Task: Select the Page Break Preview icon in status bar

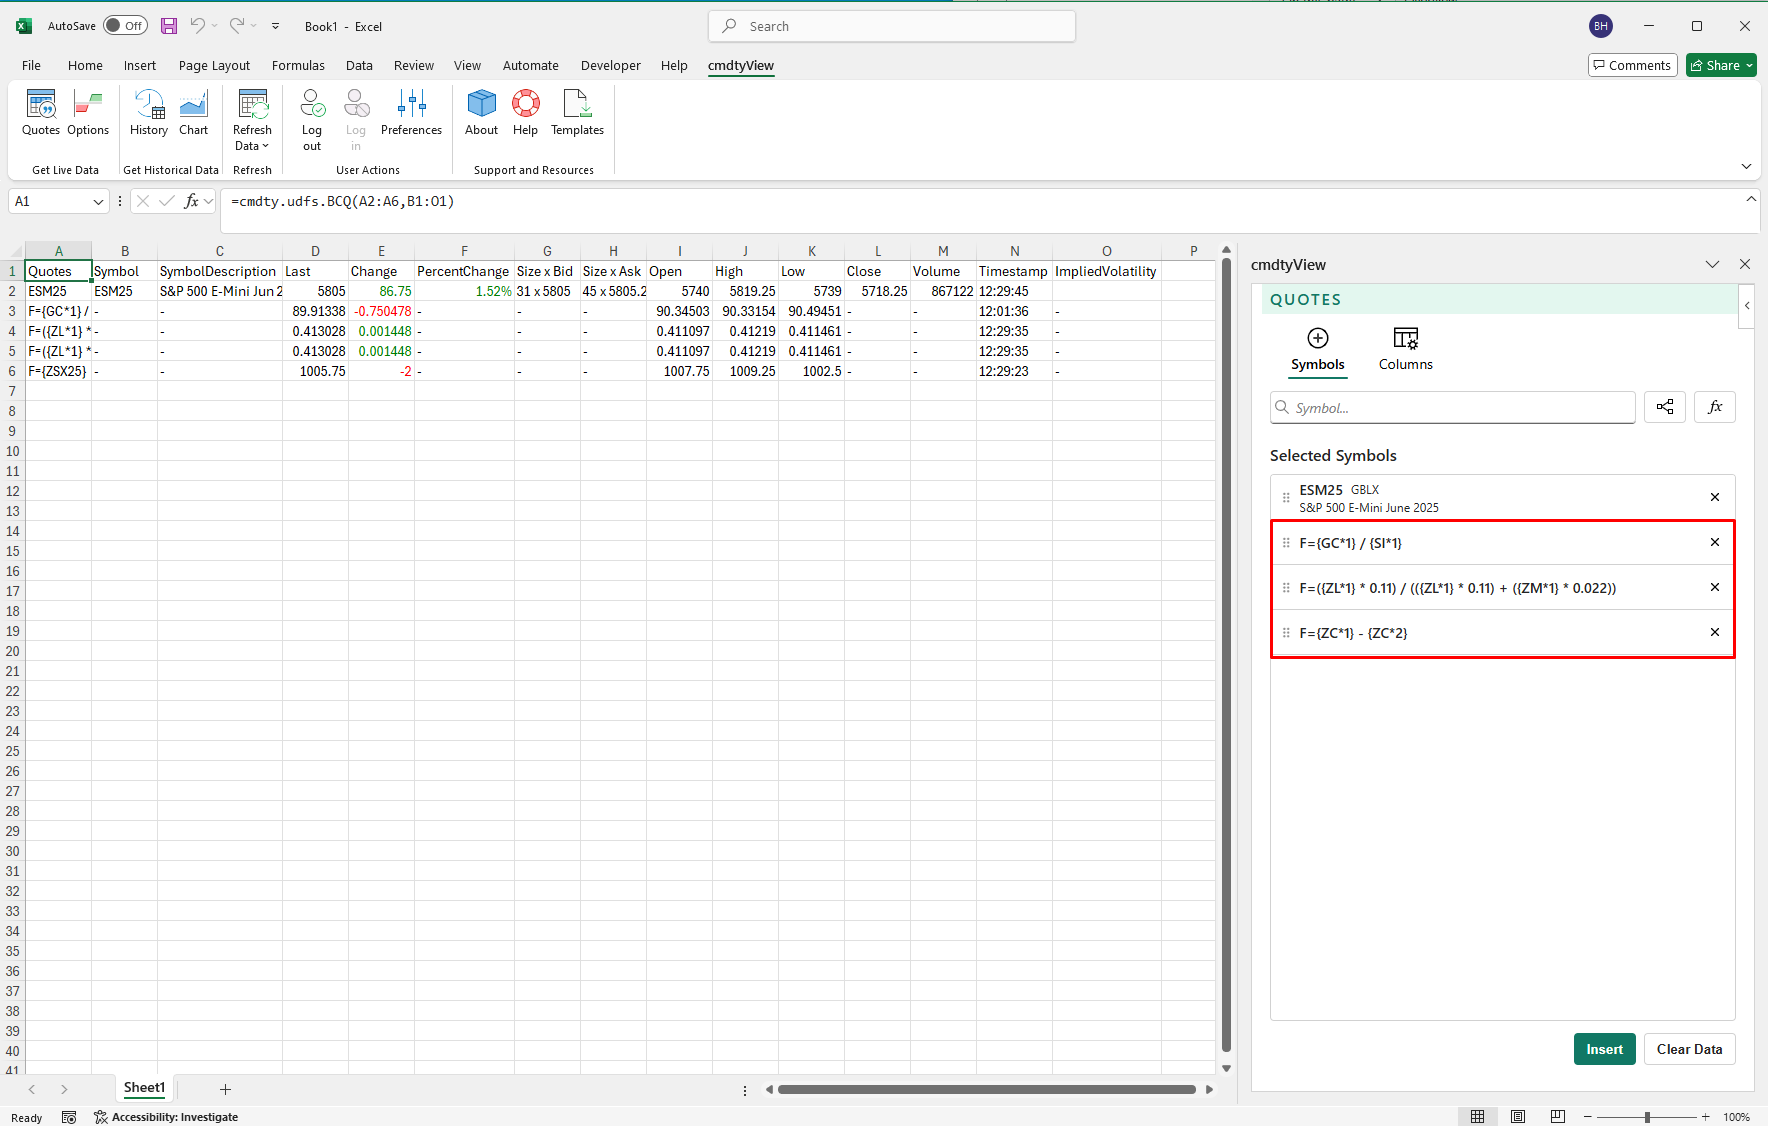Action: (1557, 1117)
